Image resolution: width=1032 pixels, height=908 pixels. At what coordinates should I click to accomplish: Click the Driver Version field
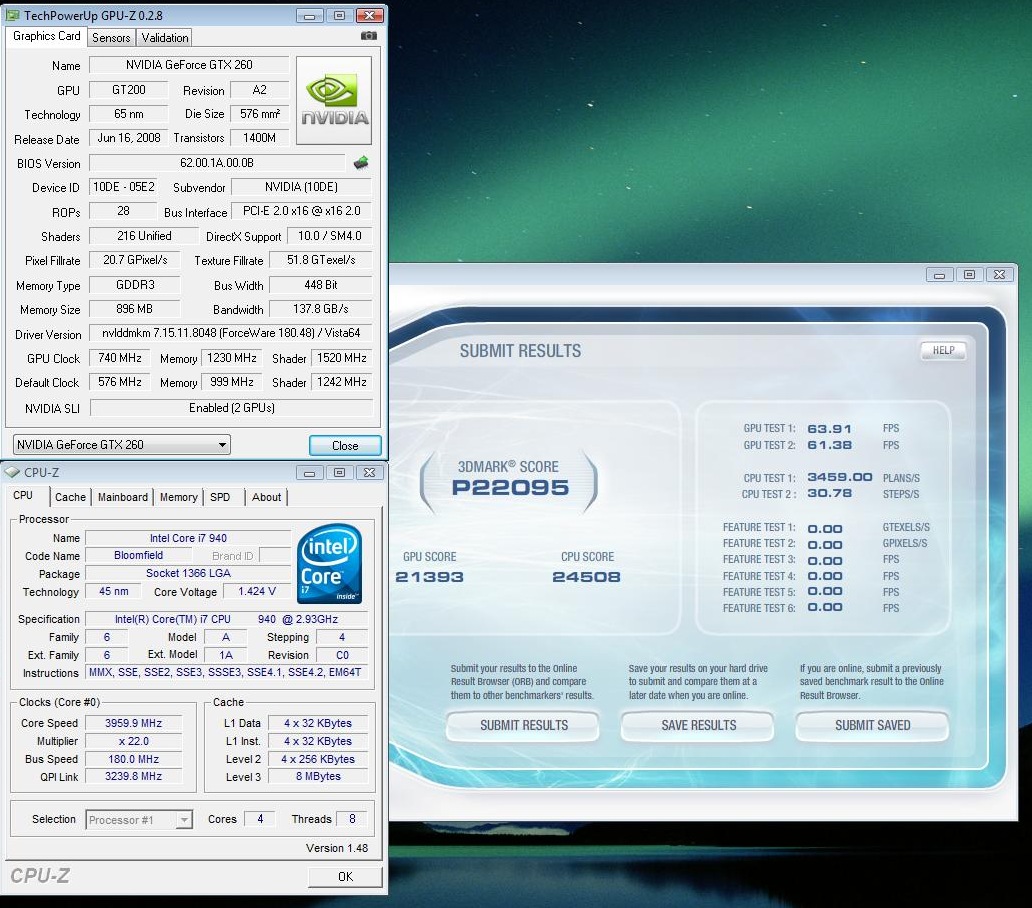(230, 333)
